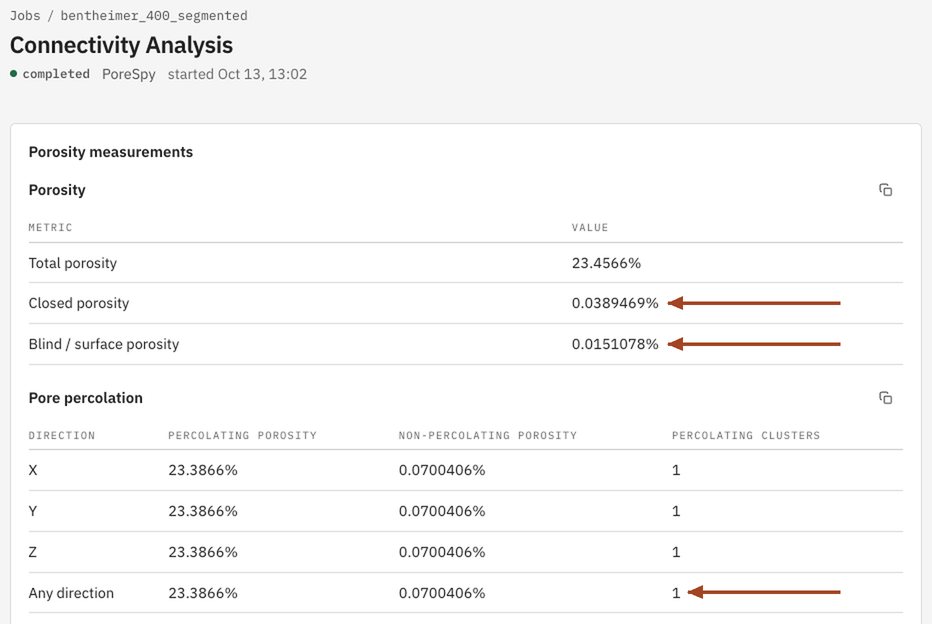
Task: Select the 'Total porosity' metric label
Action: click(73, 263)
